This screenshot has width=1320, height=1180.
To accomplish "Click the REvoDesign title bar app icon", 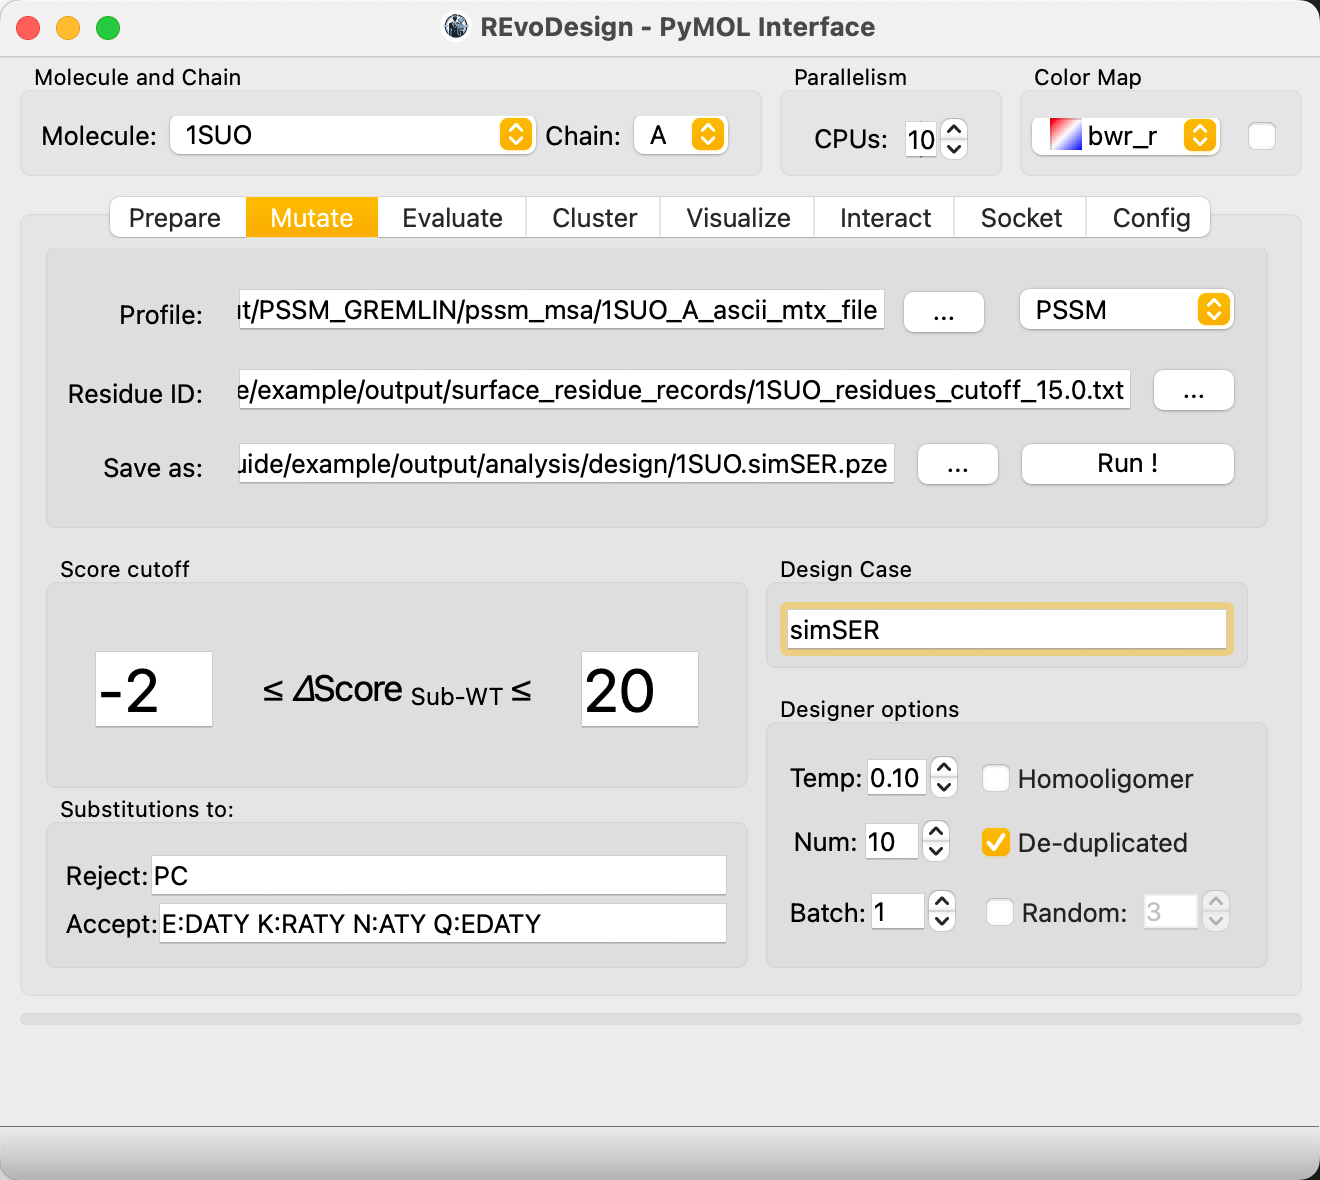I will point(456,26).
